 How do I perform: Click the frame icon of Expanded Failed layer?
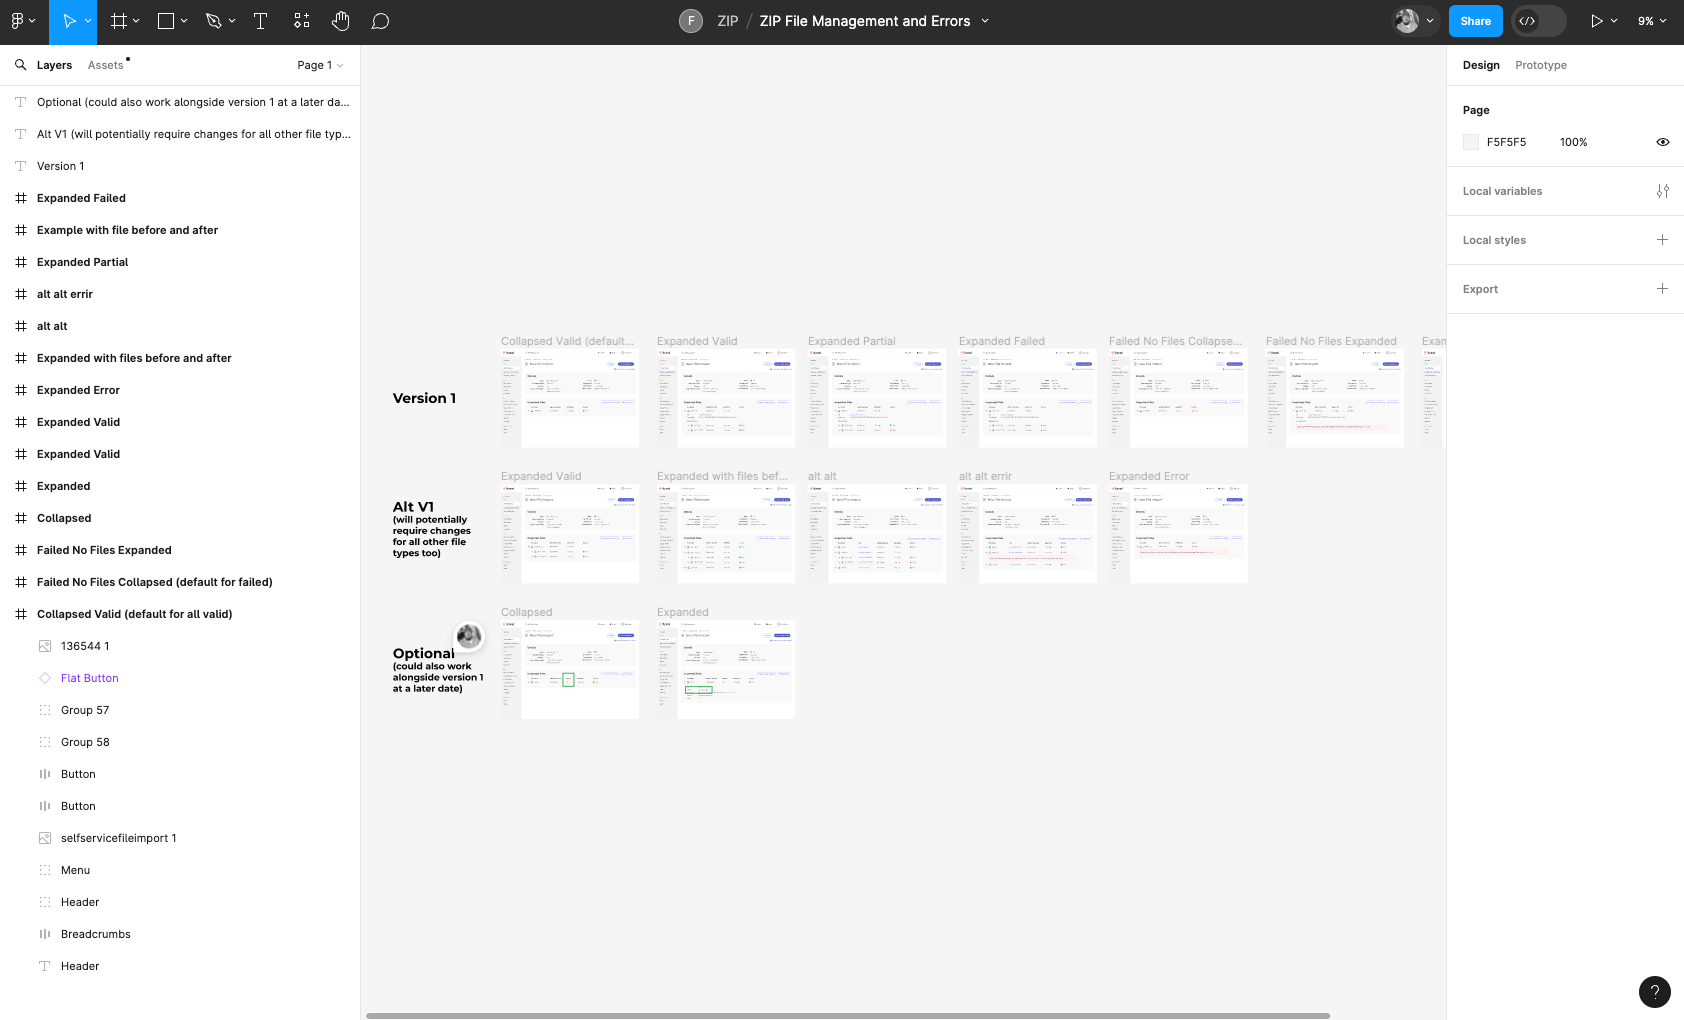21,198
